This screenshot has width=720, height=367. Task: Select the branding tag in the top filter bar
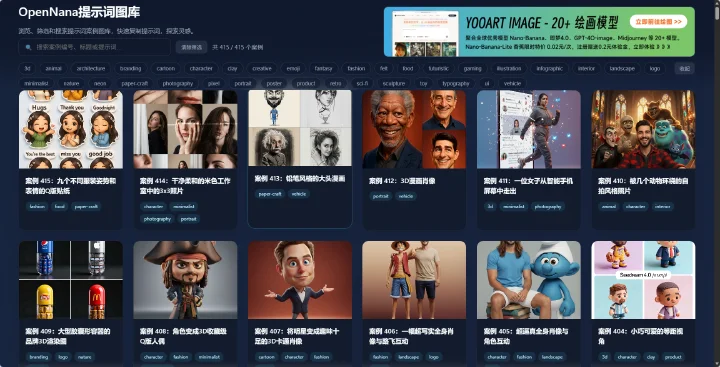[x=131, y=68]
